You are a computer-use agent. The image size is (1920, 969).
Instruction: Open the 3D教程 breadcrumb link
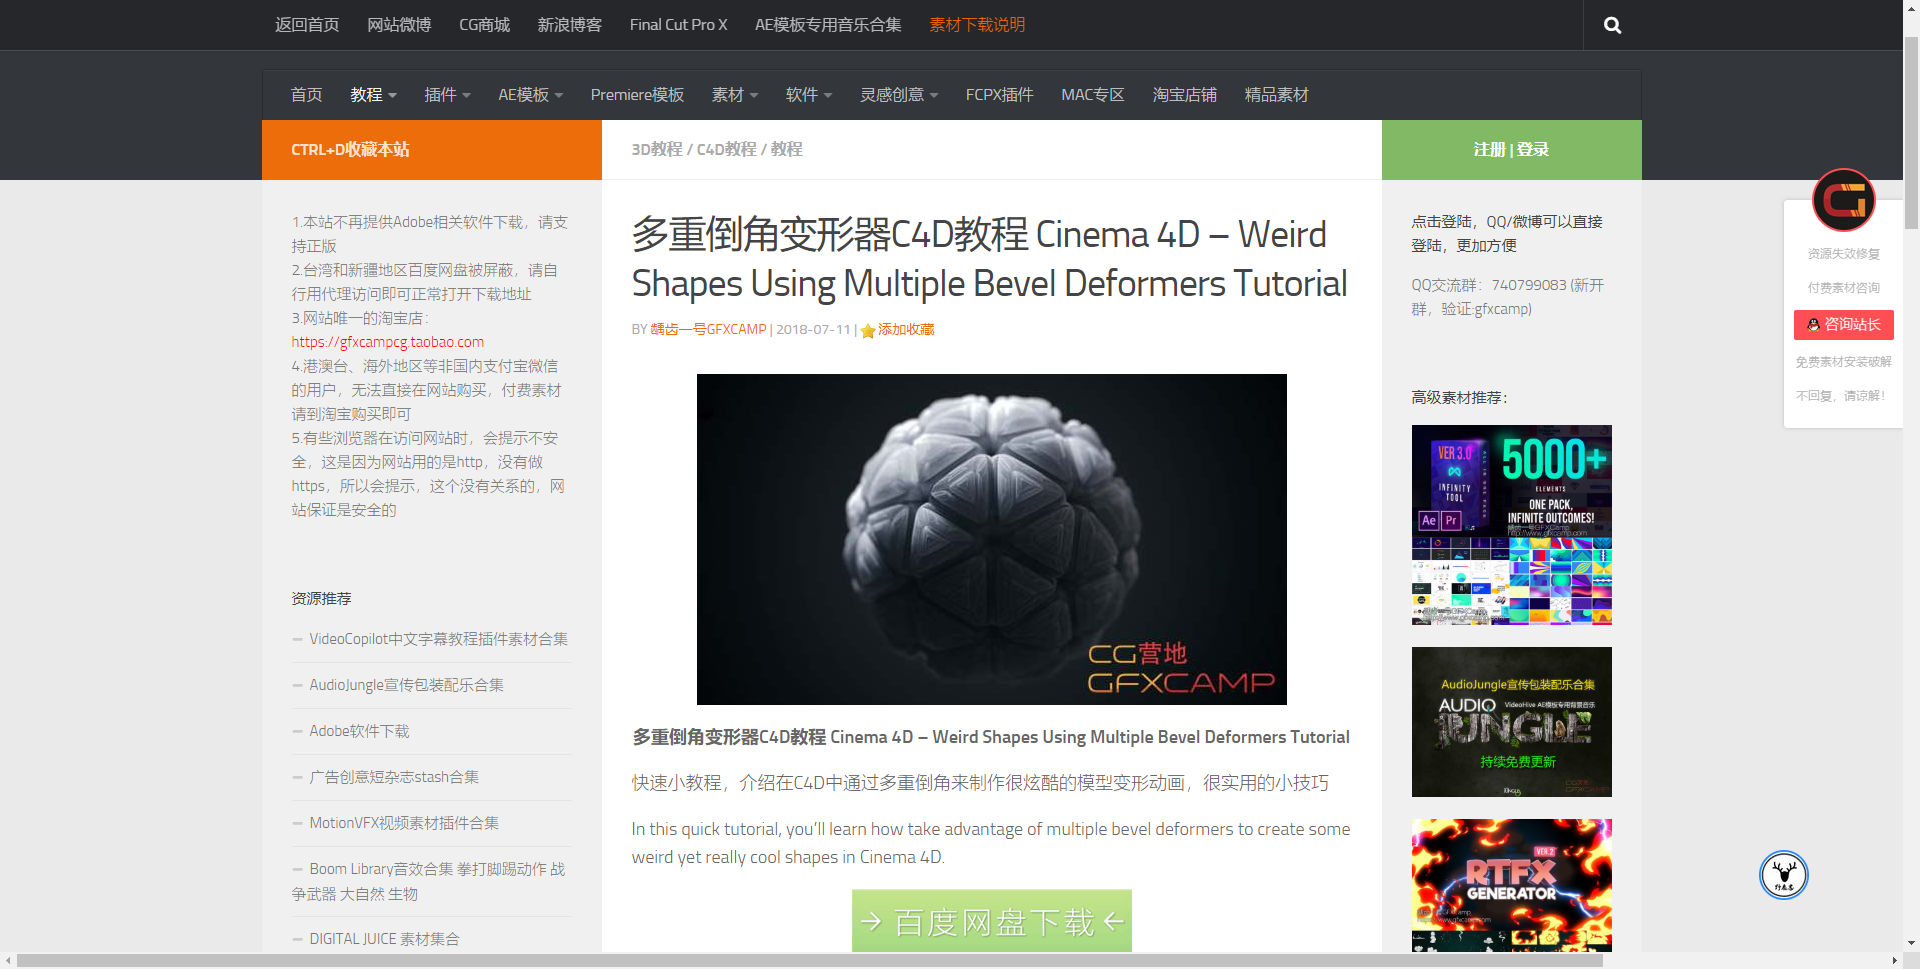coord(657,150)
